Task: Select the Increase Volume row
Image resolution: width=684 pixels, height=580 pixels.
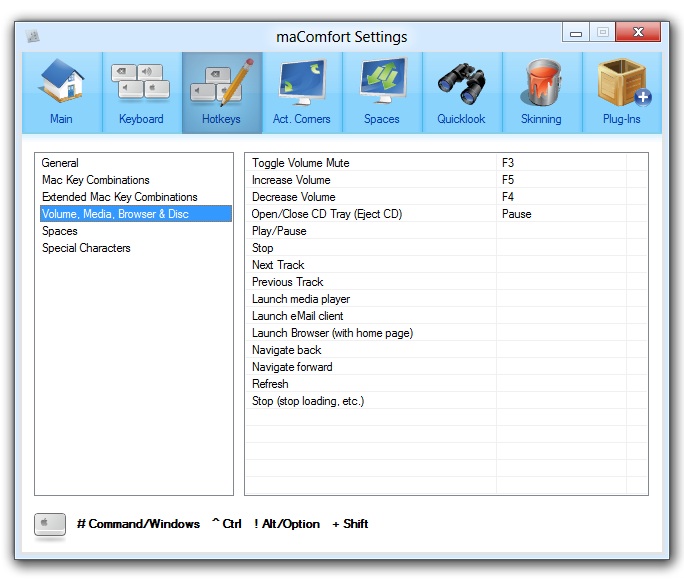Action: [x=446, y=180]
